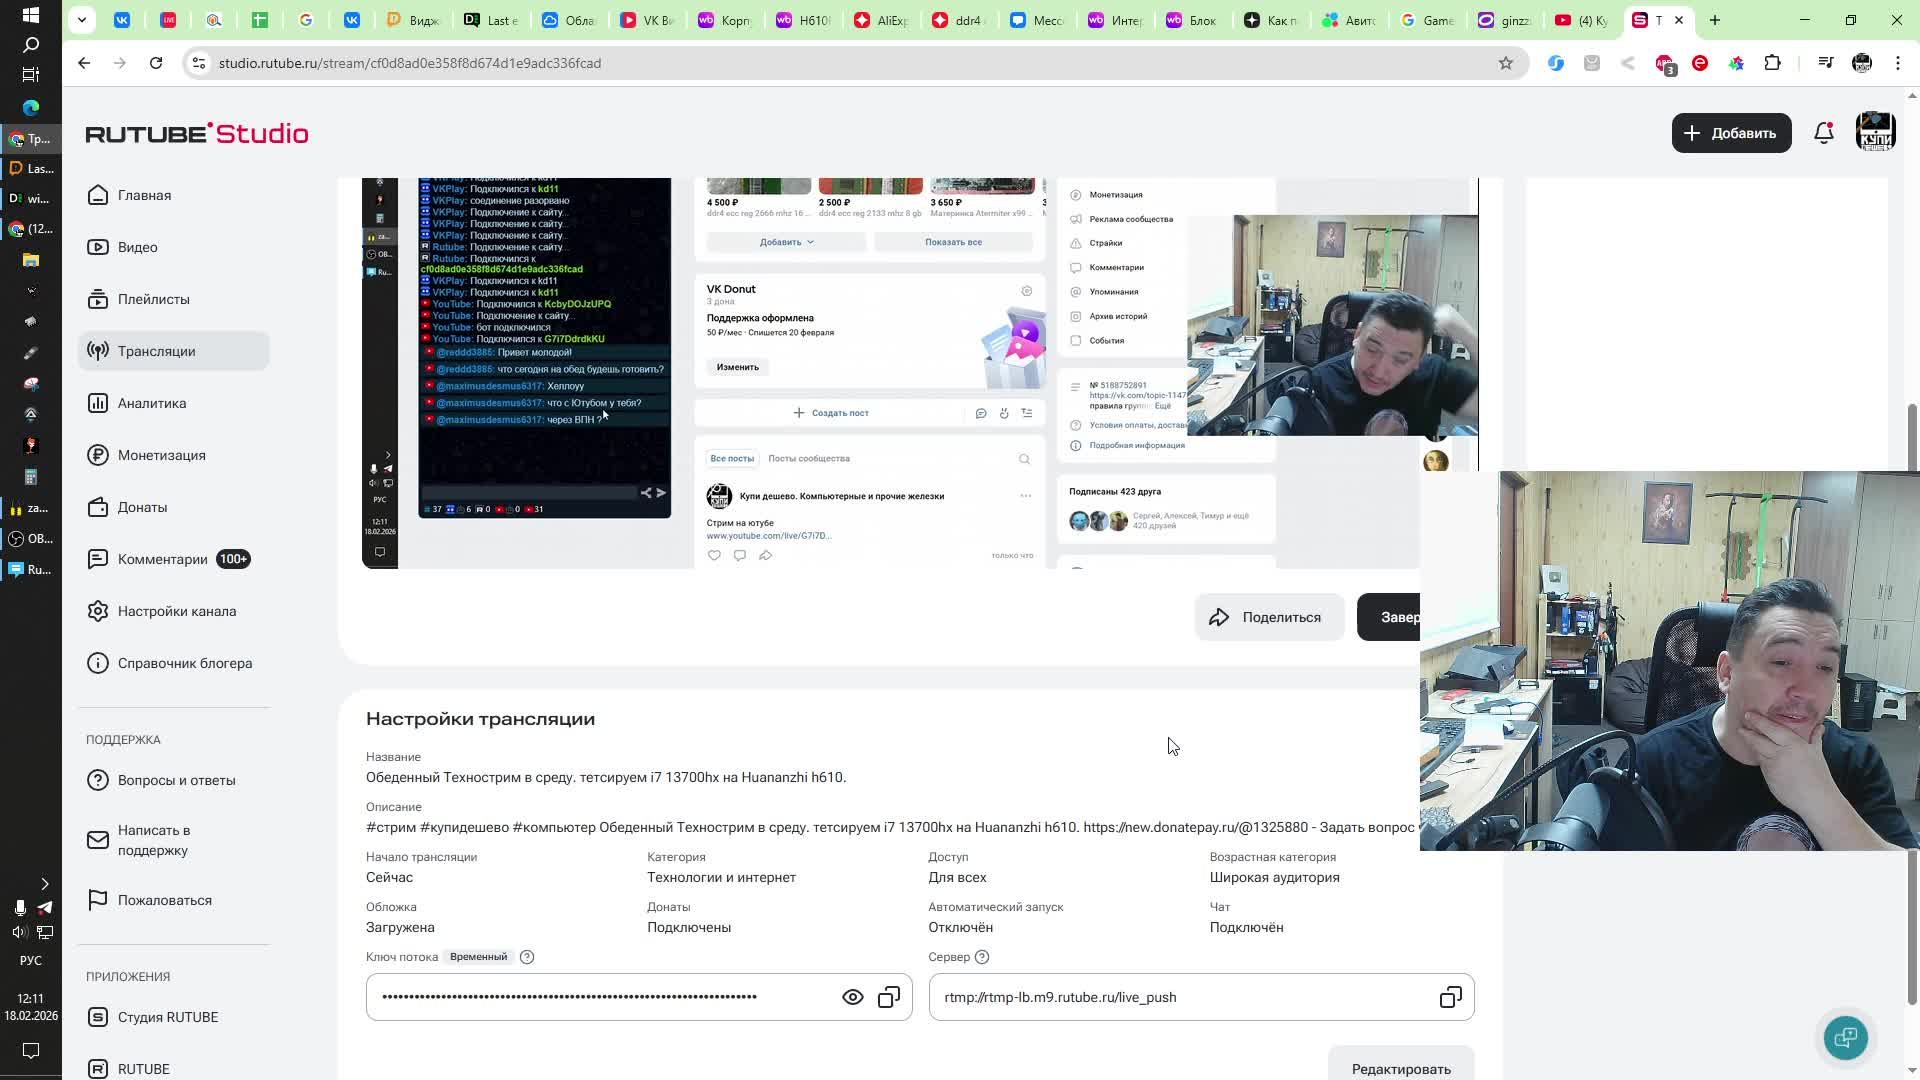Reload the page in the browser
1920x1080 pixels.
[x=156, y=63]
